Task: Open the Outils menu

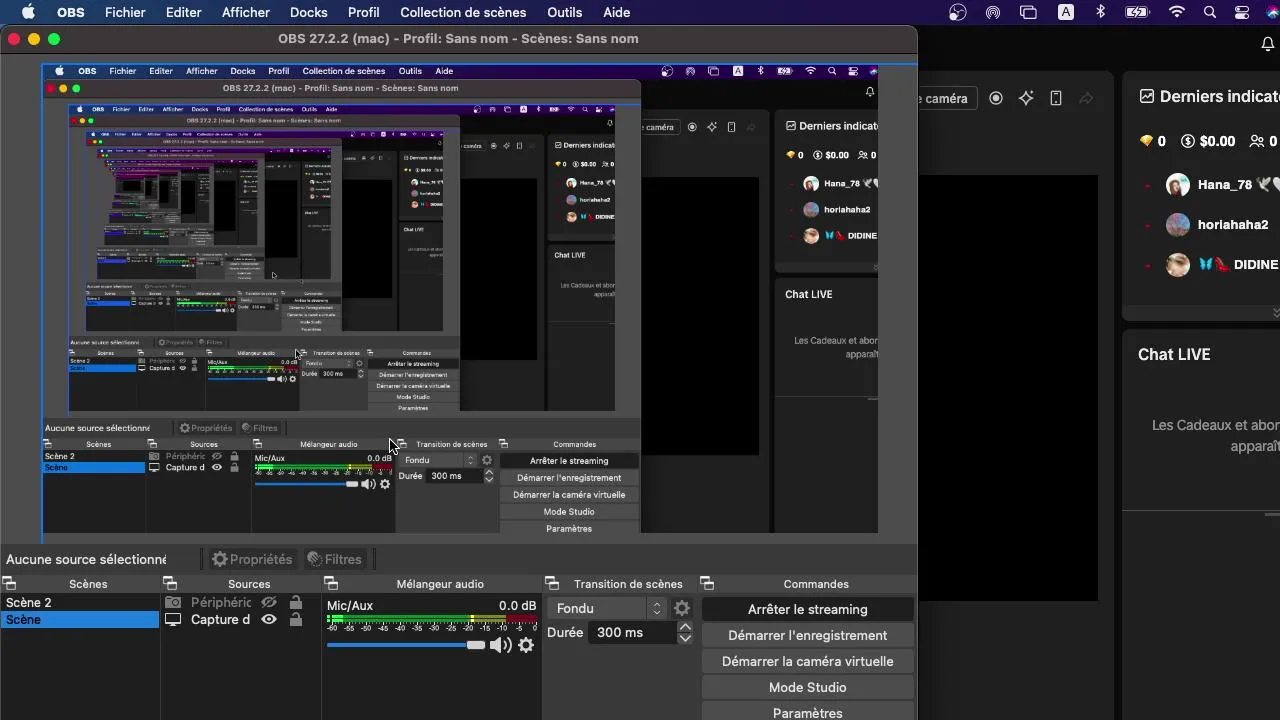Action: pyautogui.click(x=565, y=12)
